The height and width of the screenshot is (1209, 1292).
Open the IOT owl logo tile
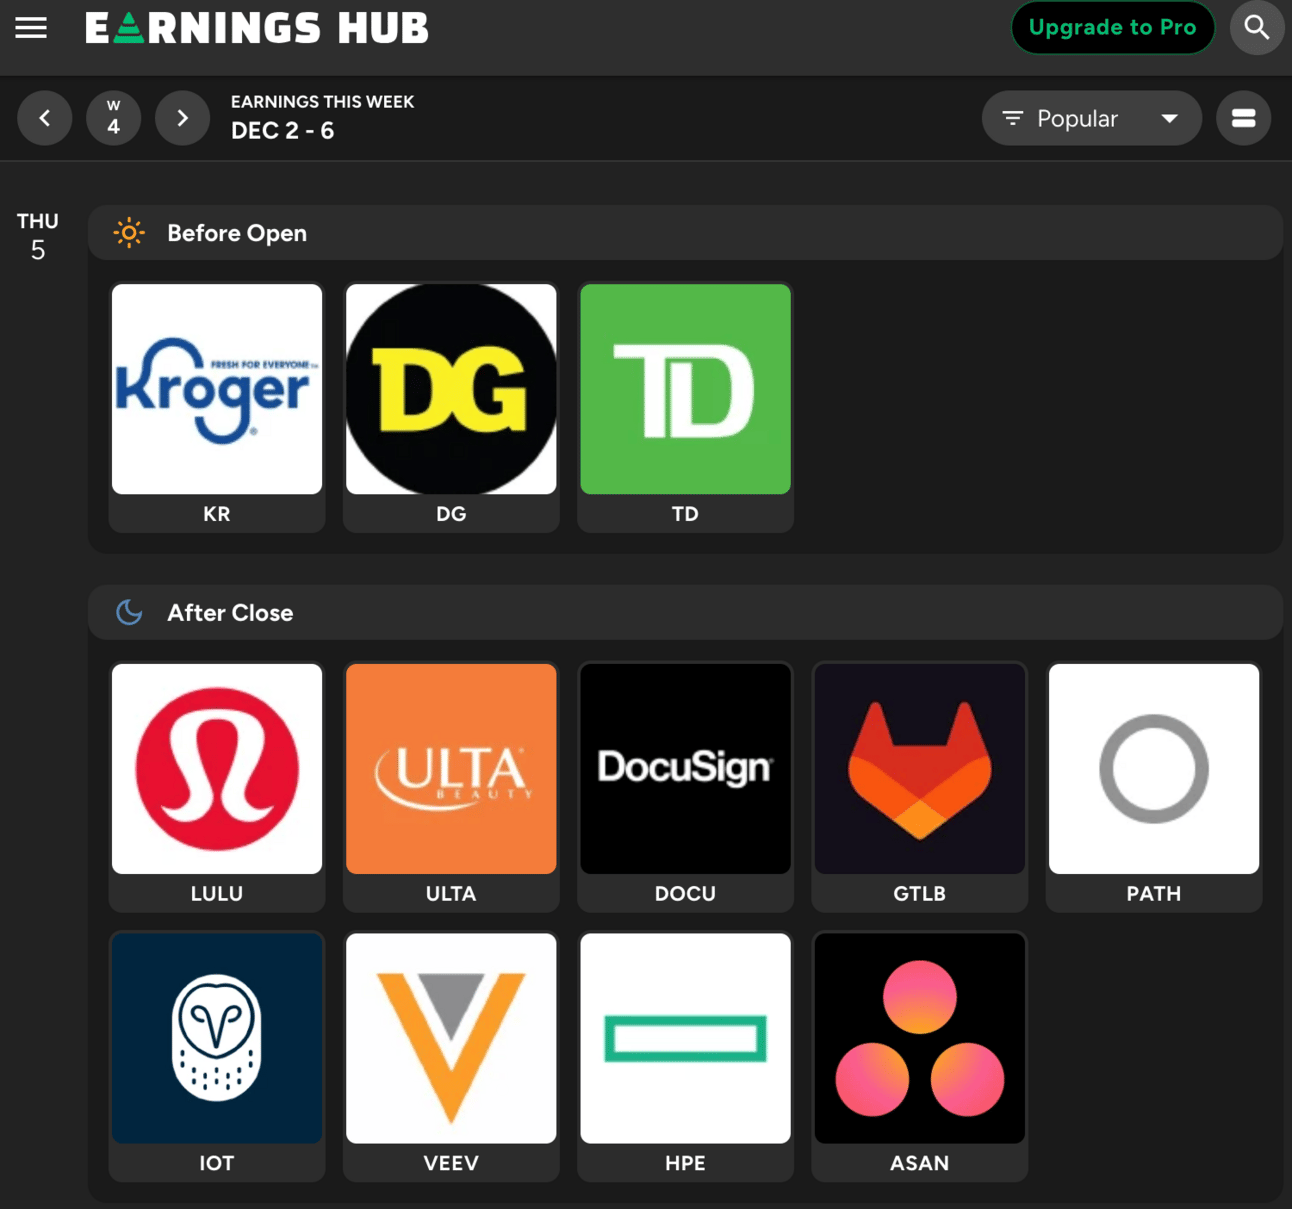click(217, 1038)
